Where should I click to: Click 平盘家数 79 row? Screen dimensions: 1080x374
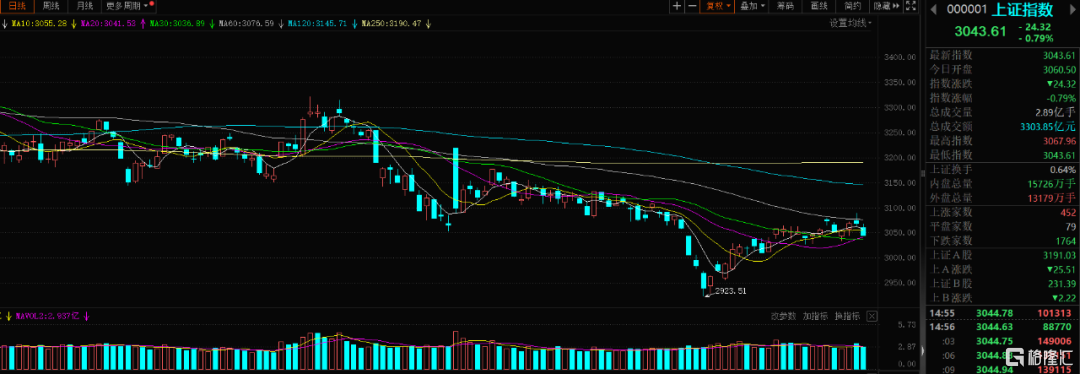pos(1002,227)
